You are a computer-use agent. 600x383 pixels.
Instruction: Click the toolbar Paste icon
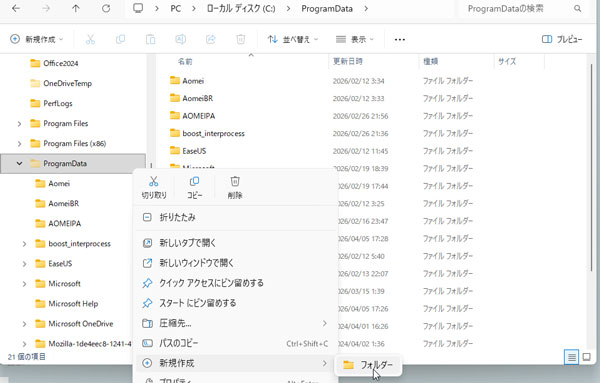pyautogui.click(x=150, y=39)
